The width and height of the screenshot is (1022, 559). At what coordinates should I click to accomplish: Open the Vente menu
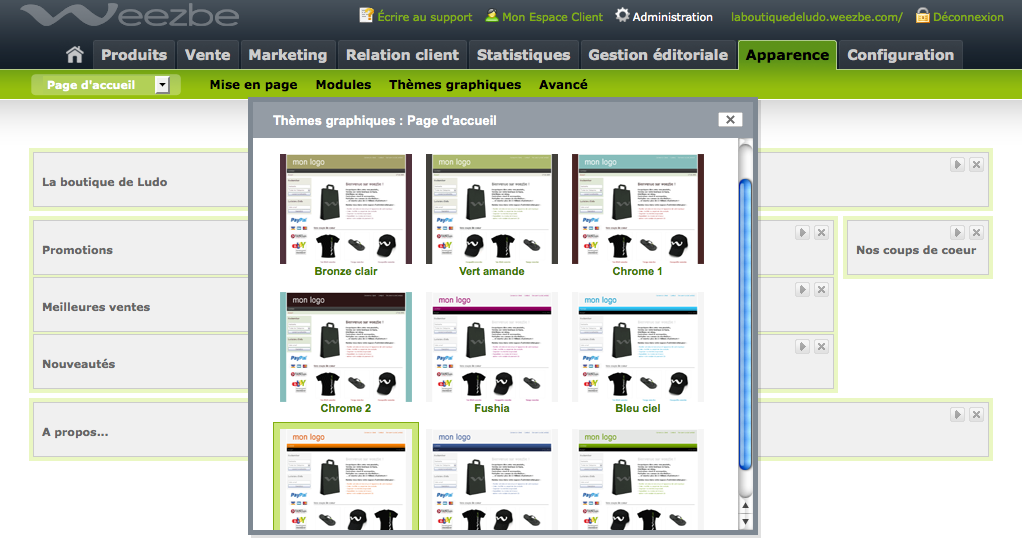tap(207, 55)
